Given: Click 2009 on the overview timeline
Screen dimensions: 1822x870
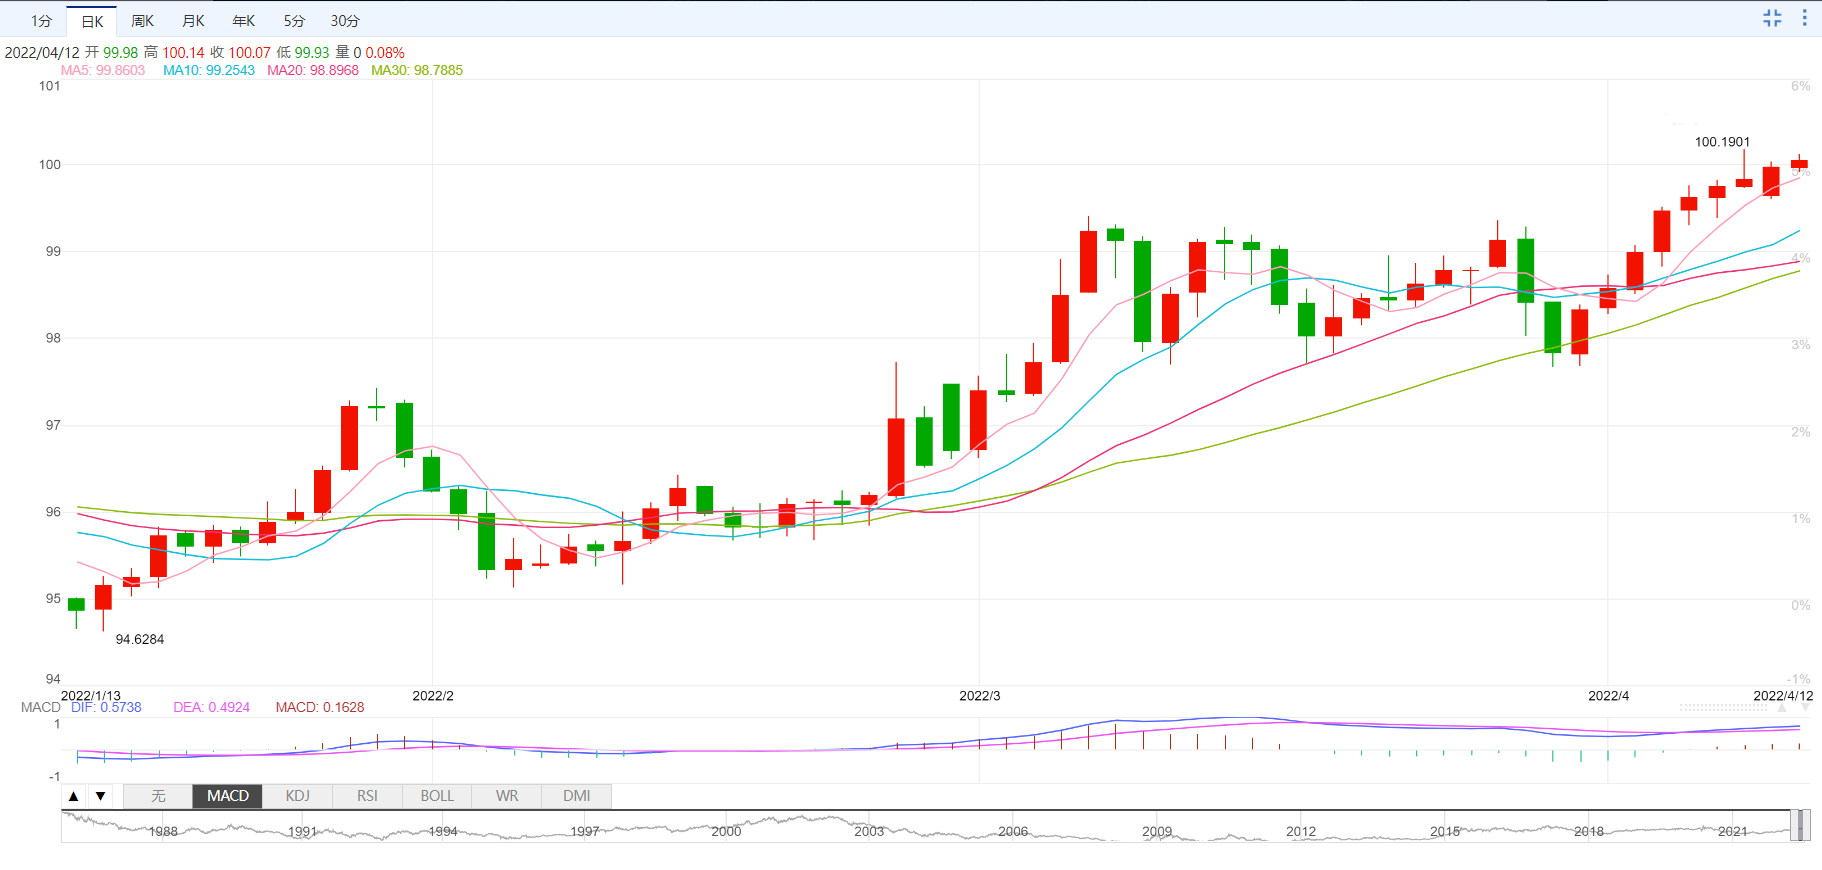Looking at the screenshot, I should click(x=1157, y=831).
